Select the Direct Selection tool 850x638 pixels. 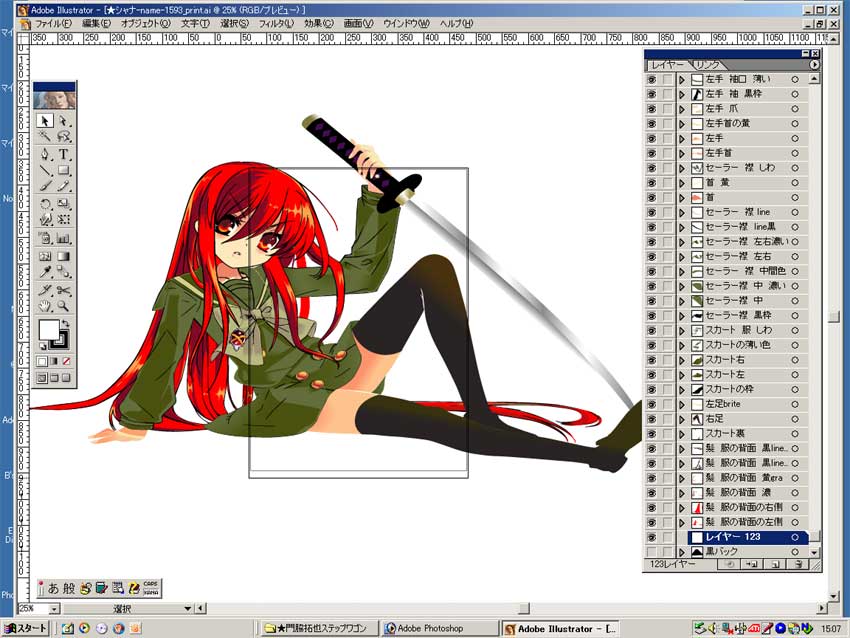(x=63, y=120)
